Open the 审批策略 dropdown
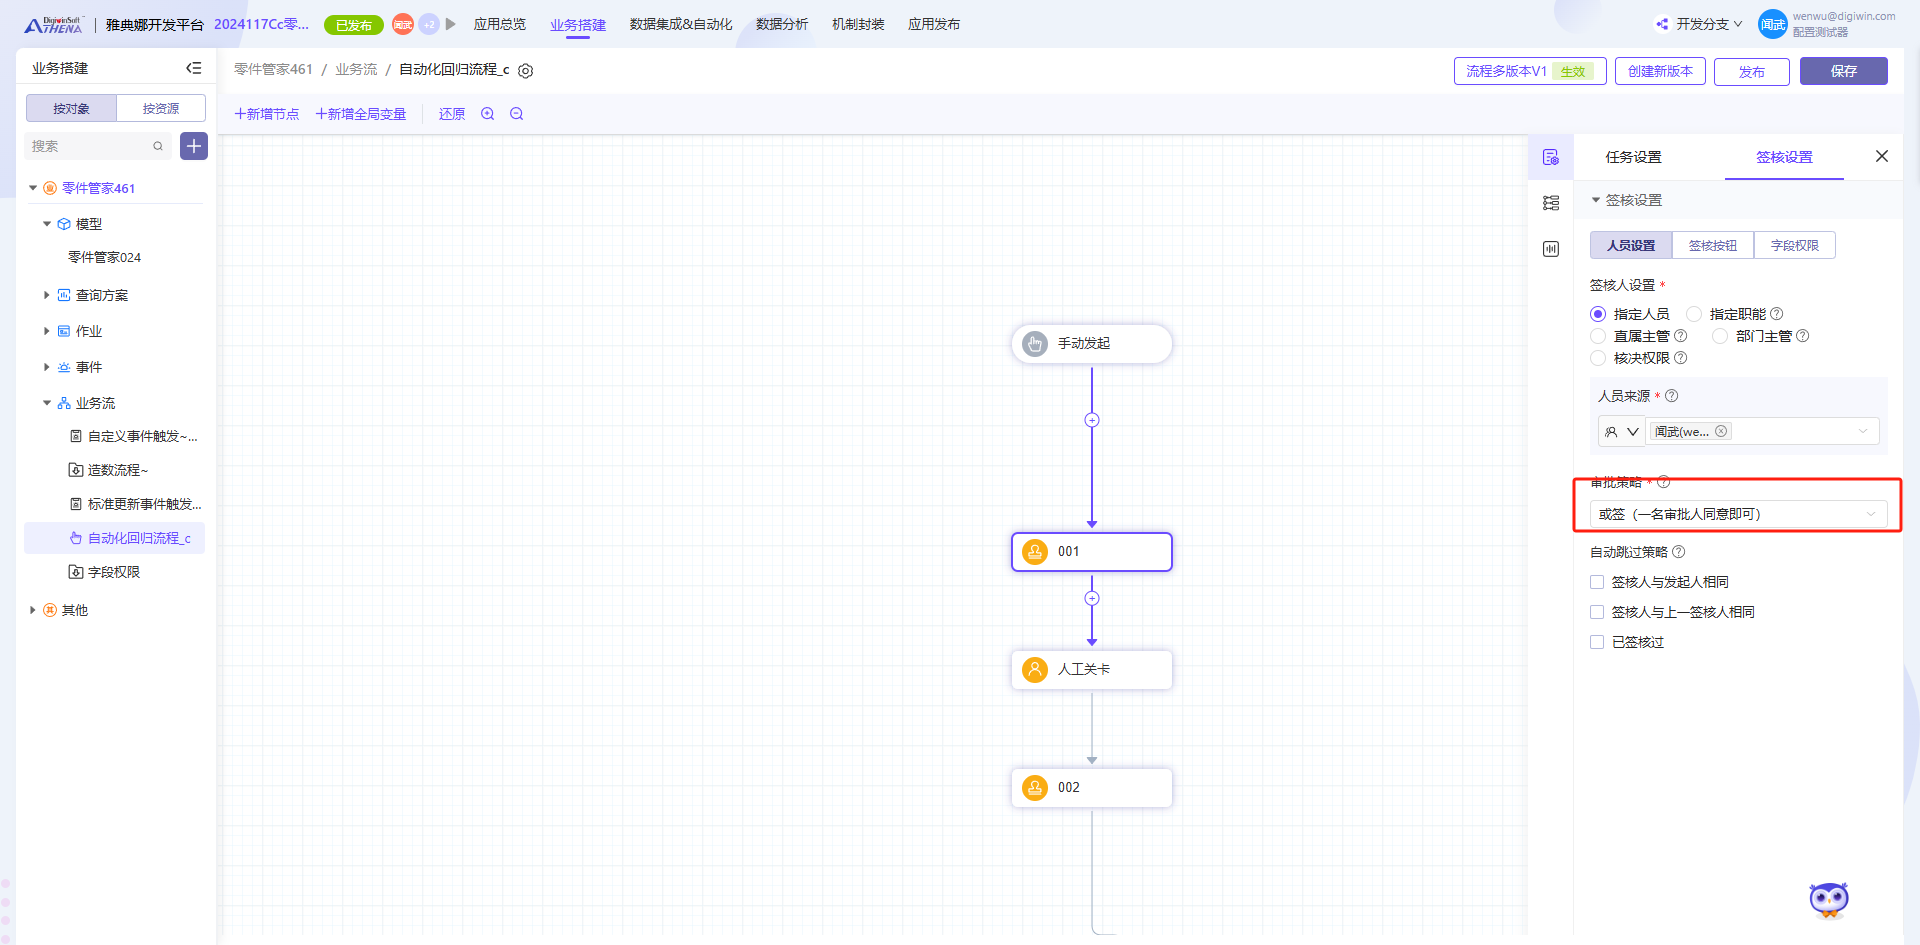1920x945 pixels. [x=1738, y=514]
